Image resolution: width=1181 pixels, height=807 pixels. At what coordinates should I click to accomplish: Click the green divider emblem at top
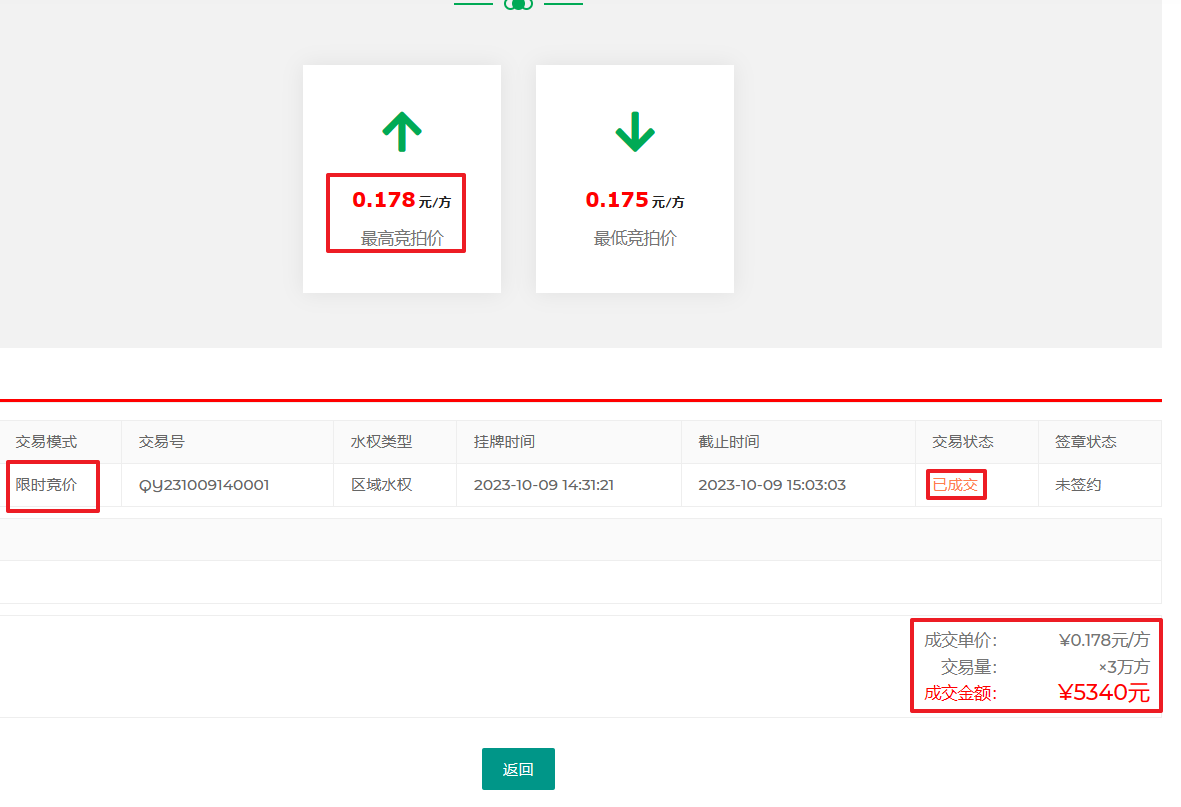pyautogui.click(x=518, y=4)
